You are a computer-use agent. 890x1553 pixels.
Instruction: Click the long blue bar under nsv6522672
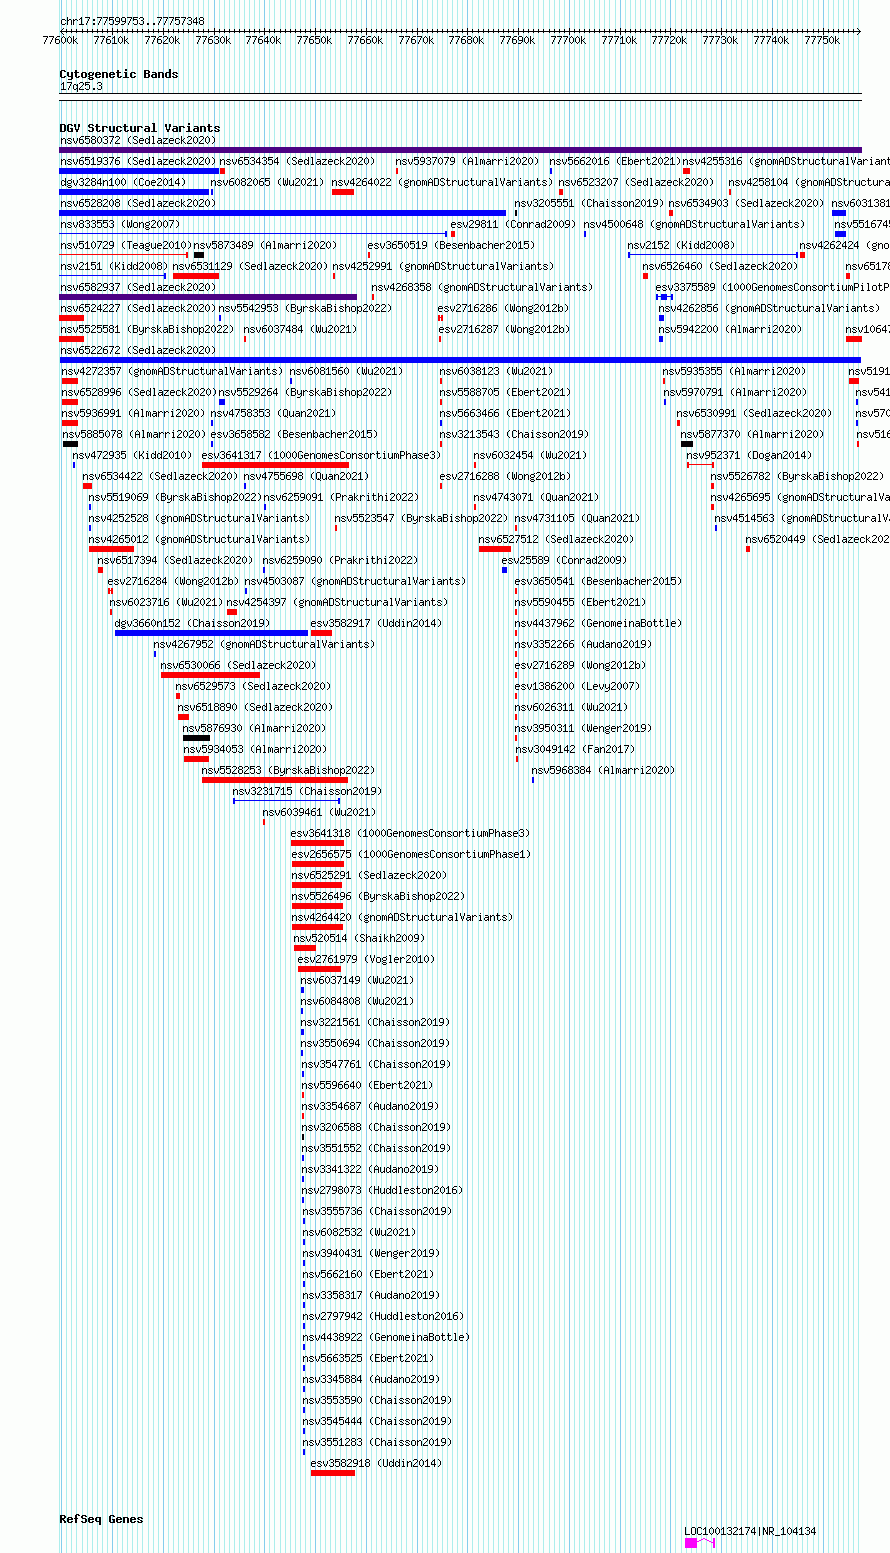point(460,360)
